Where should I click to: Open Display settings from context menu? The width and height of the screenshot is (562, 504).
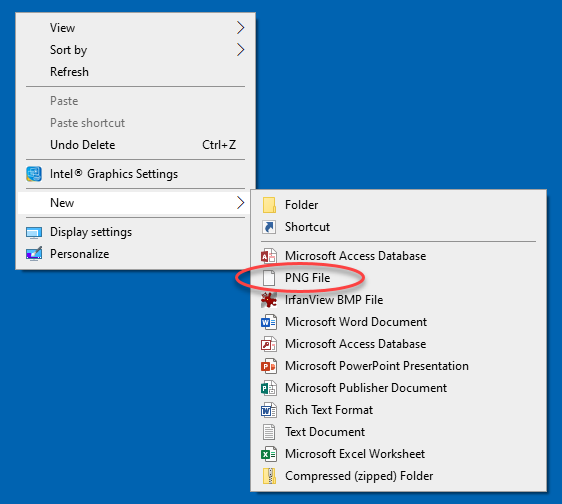point(135,232)
